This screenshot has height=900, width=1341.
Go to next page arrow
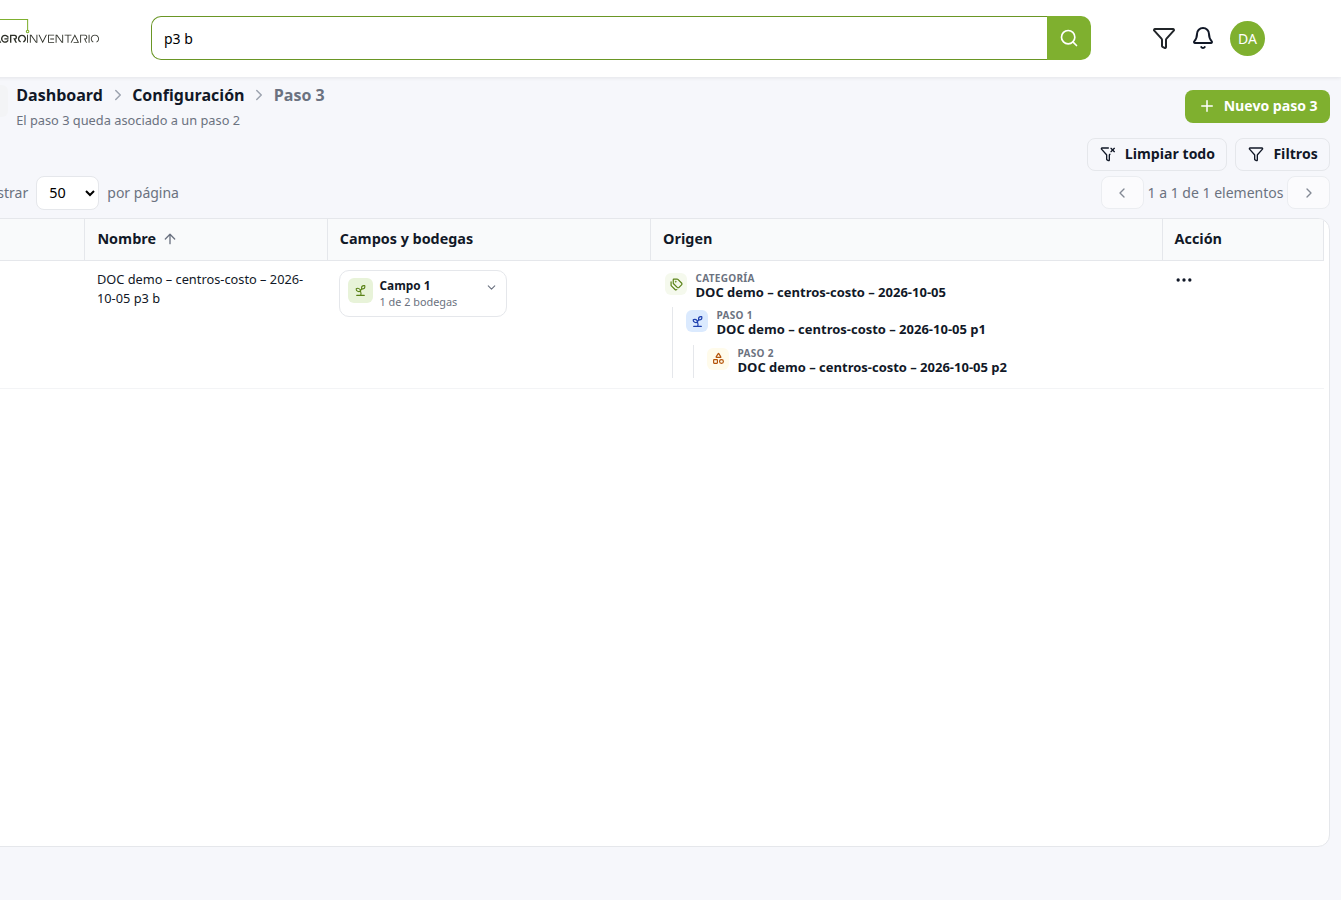[x=1308, y=193]
